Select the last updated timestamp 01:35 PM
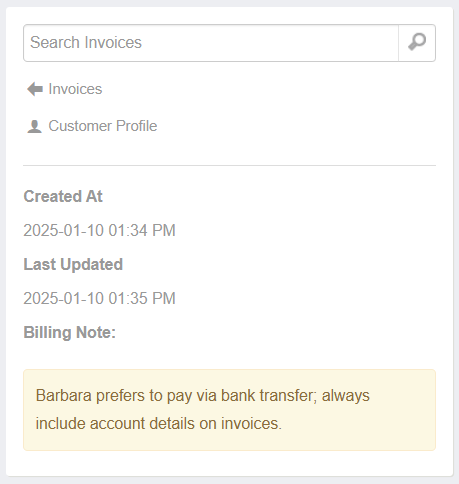459x484 pixels. 142,298
